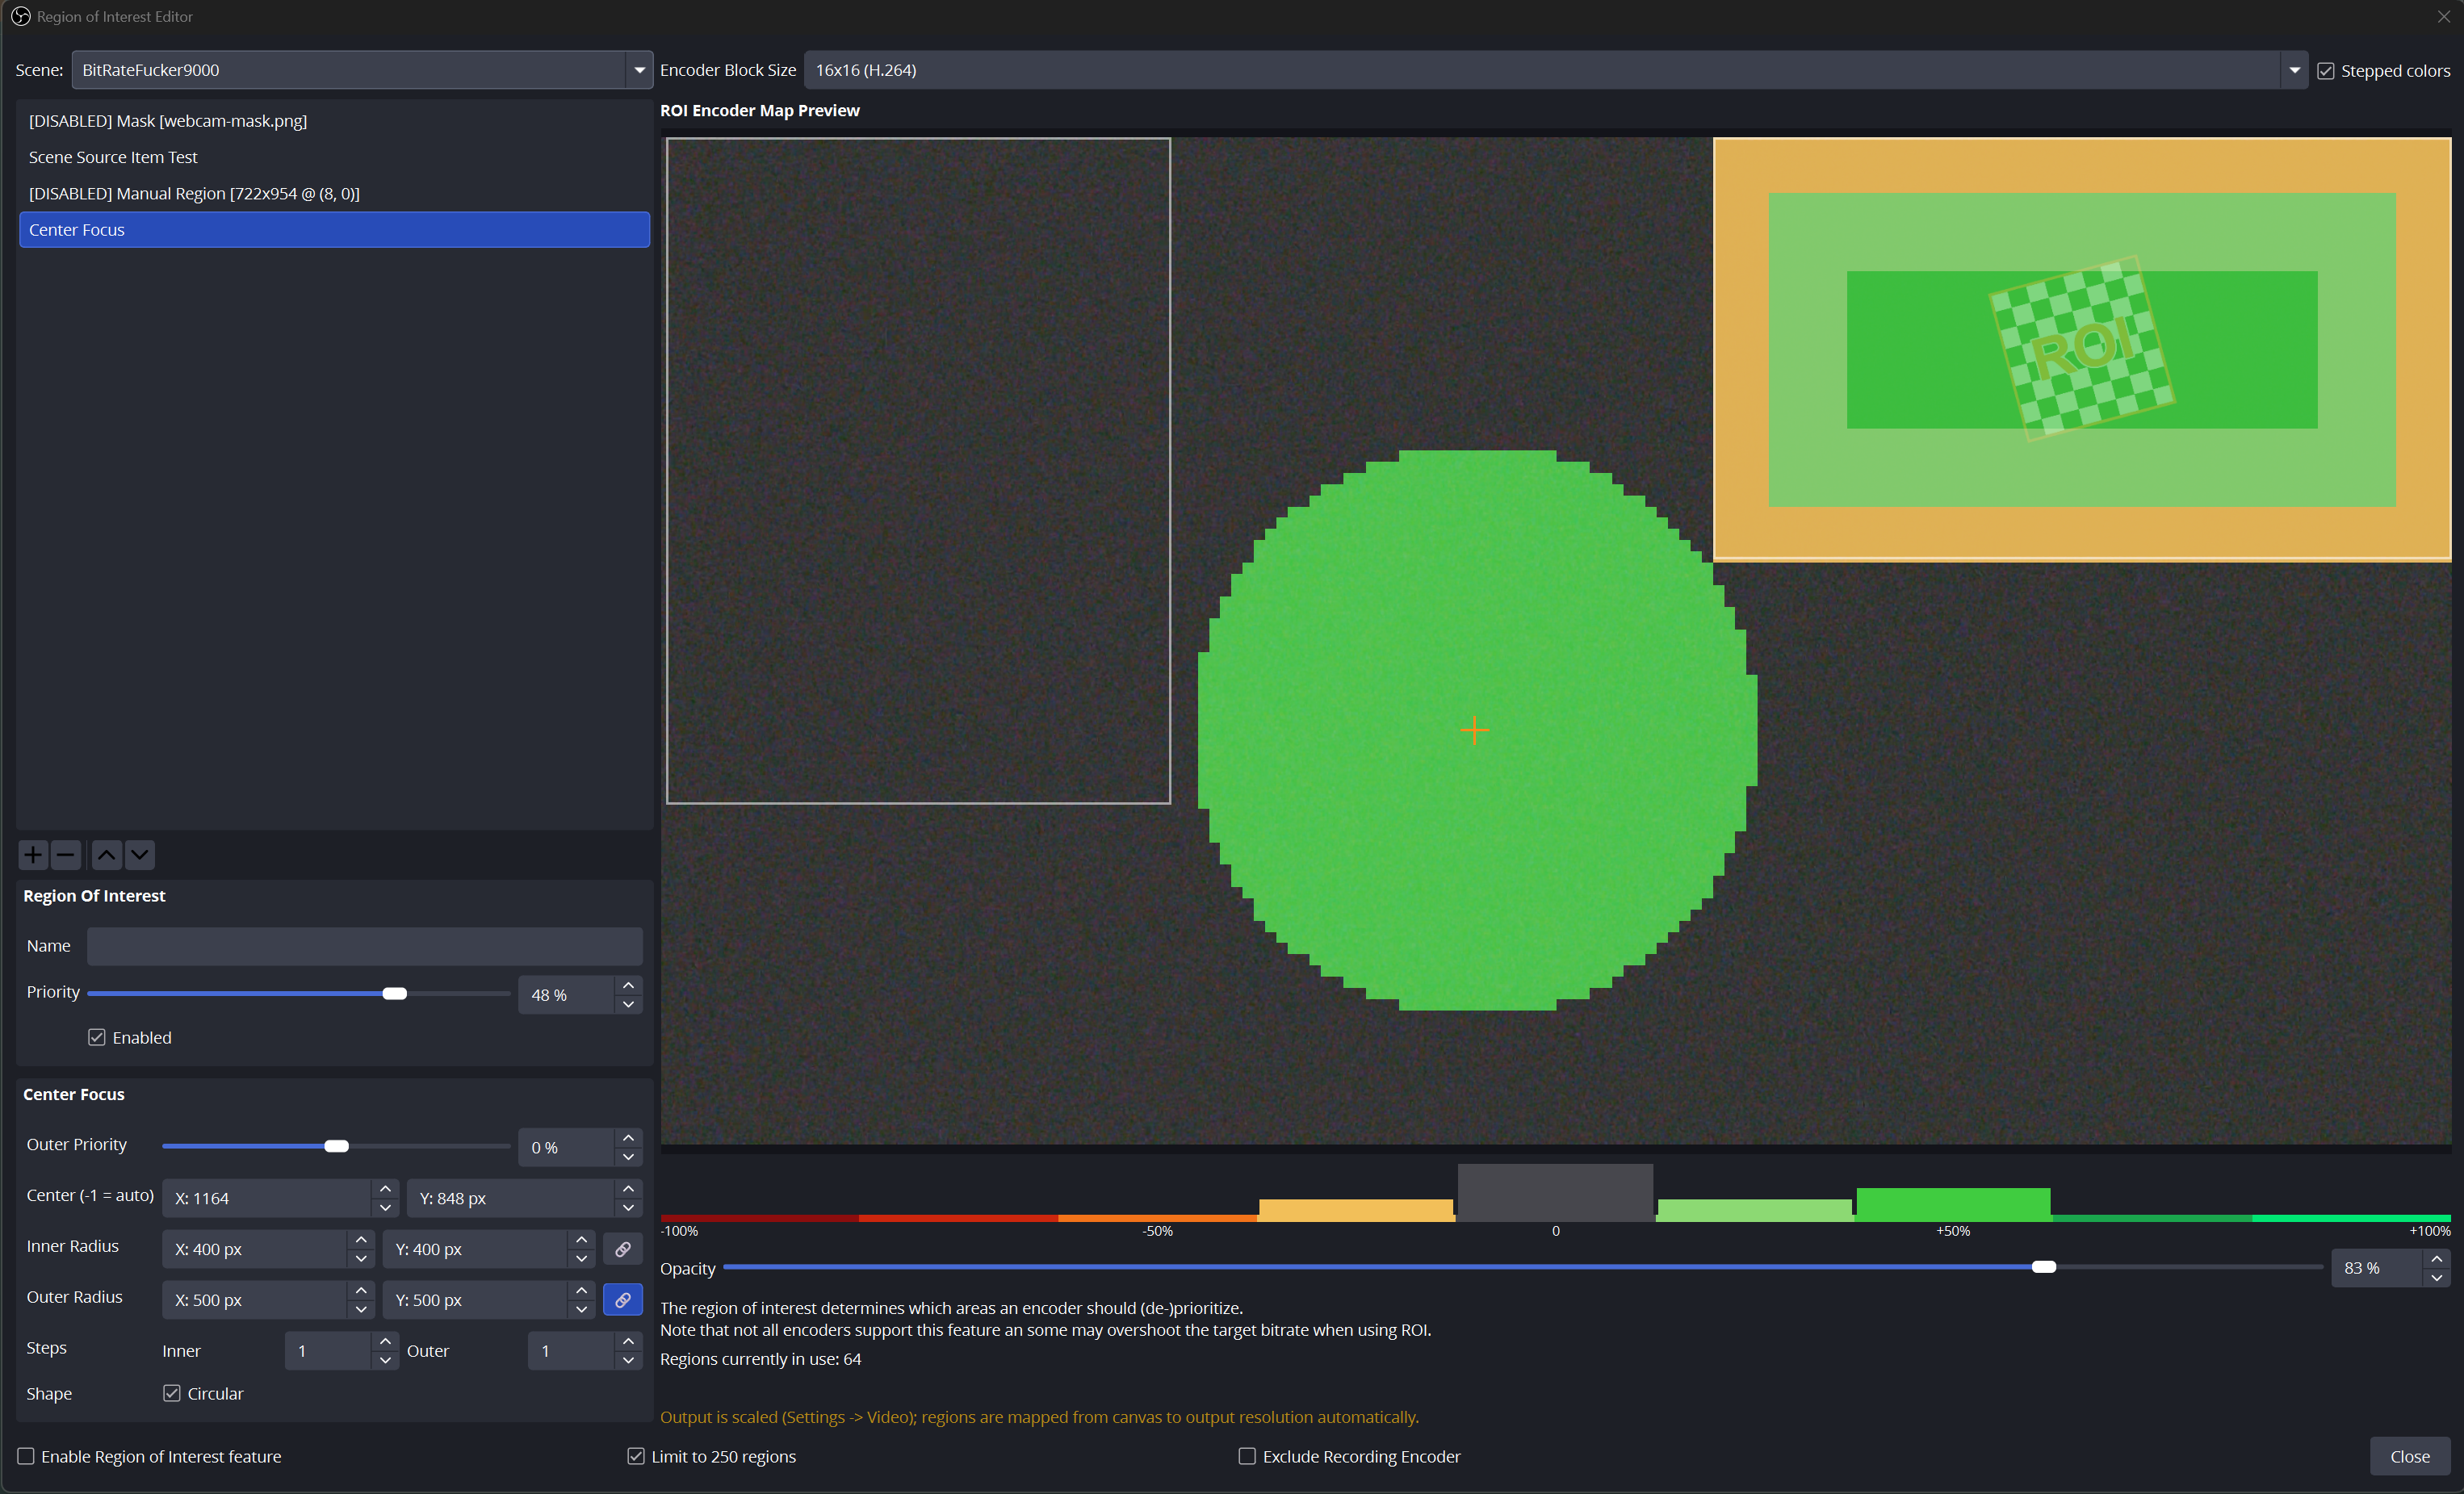Enable Region of Interest feature checkbox

point(26,1456)
